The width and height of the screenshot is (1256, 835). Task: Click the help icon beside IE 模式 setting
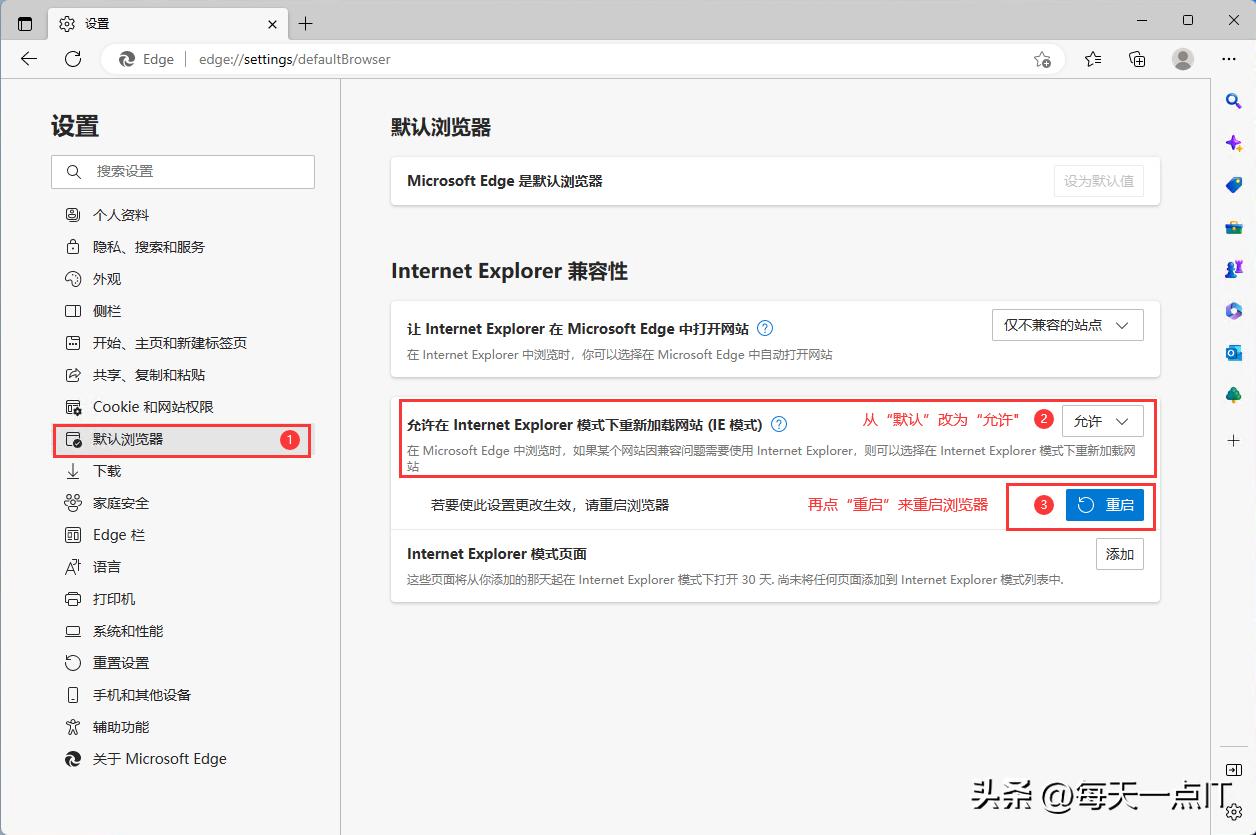779,423
